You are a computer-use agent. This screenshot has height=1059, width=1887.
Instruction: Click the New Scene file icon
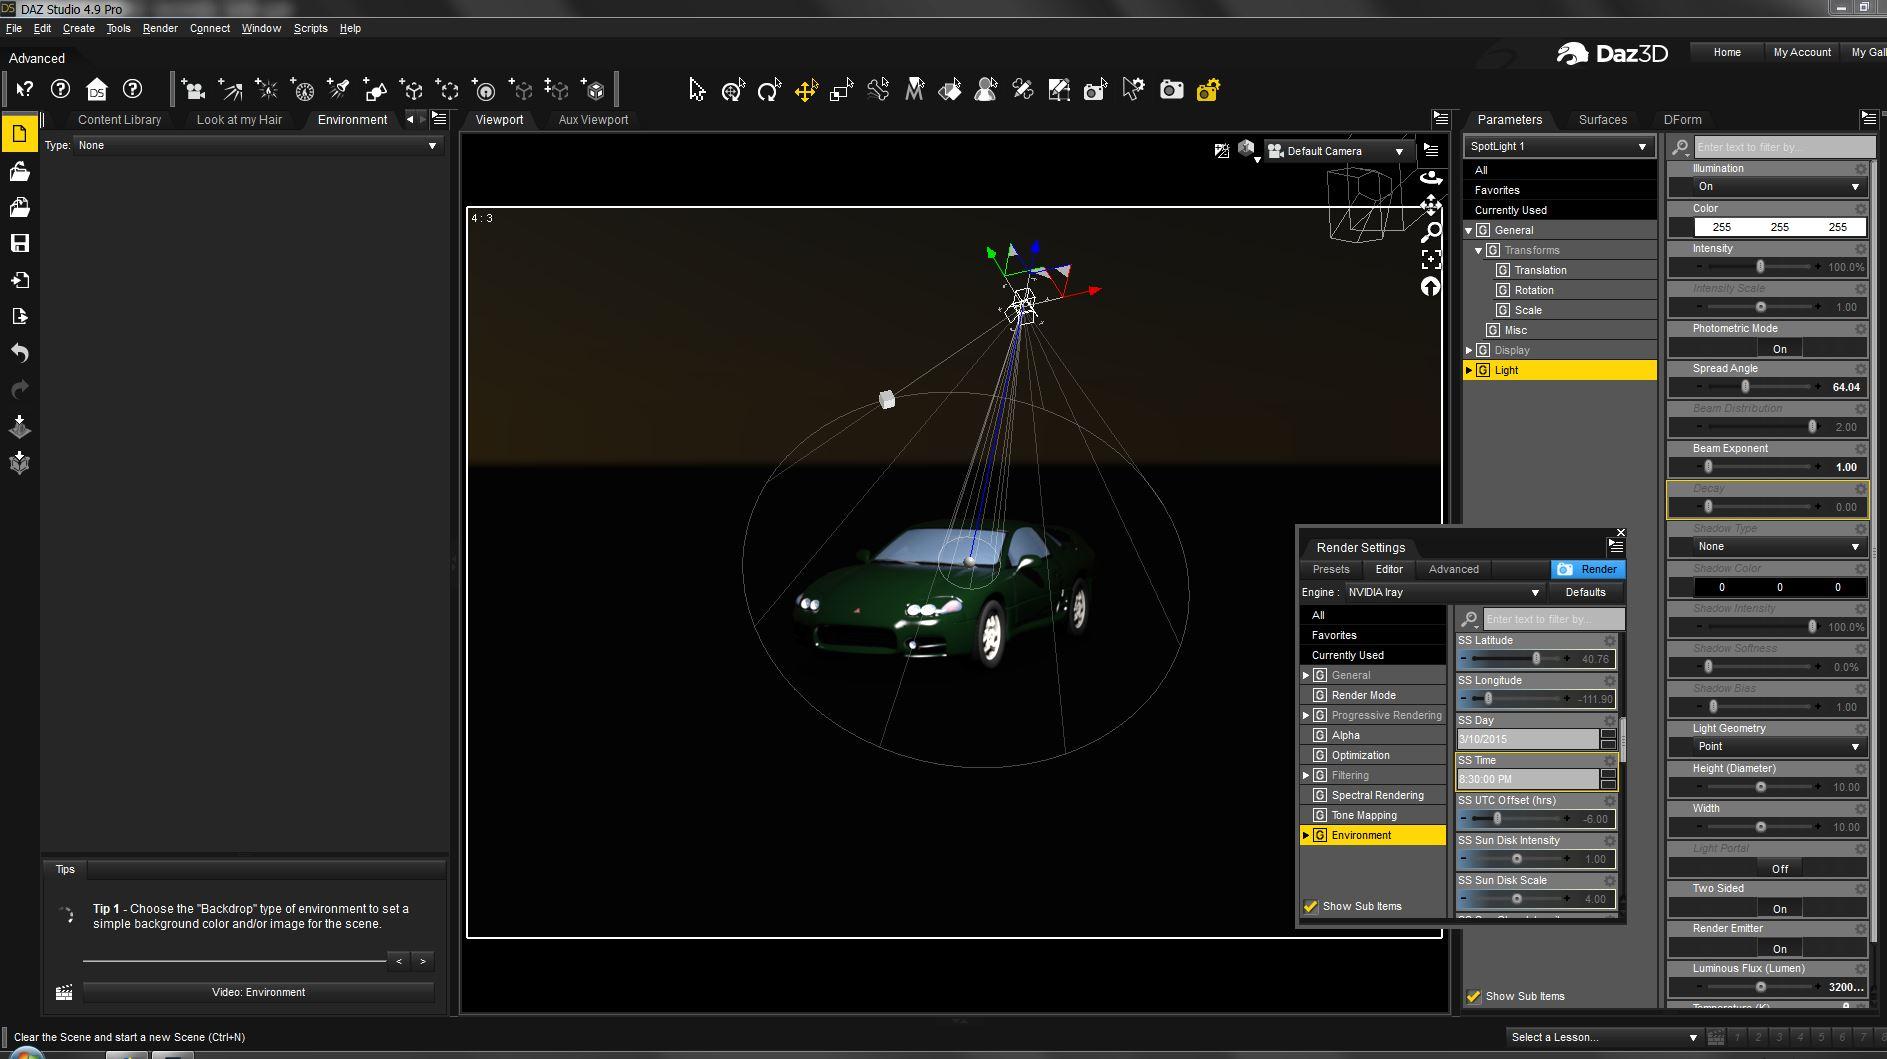coord(19,134)
